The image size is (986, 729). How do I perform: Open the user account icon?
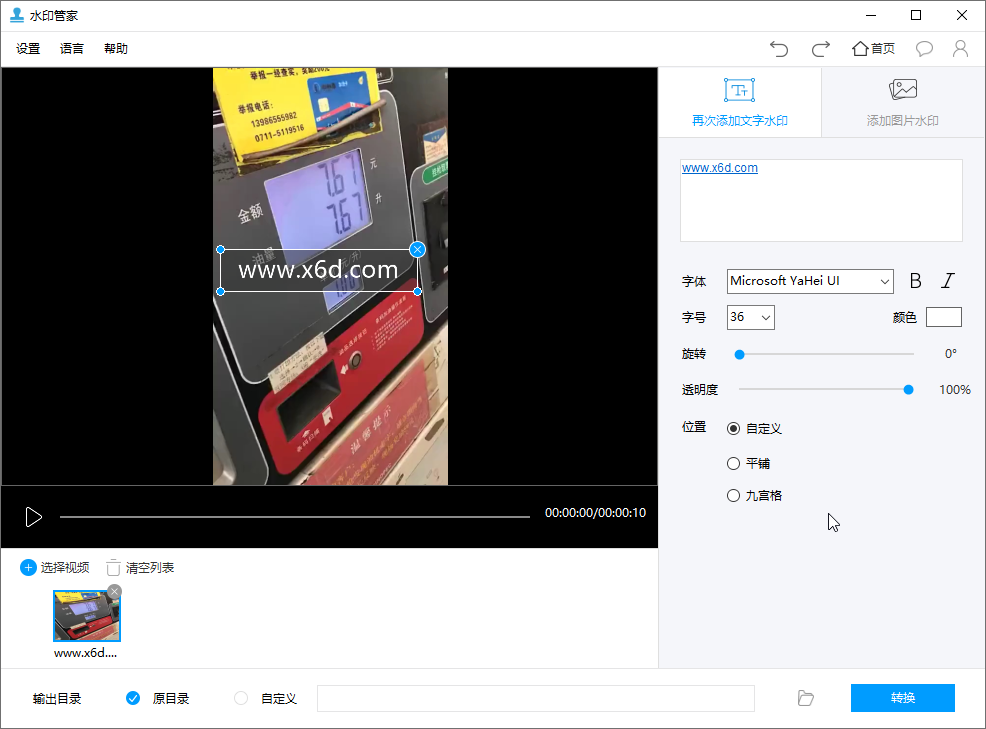pos(960,48)
